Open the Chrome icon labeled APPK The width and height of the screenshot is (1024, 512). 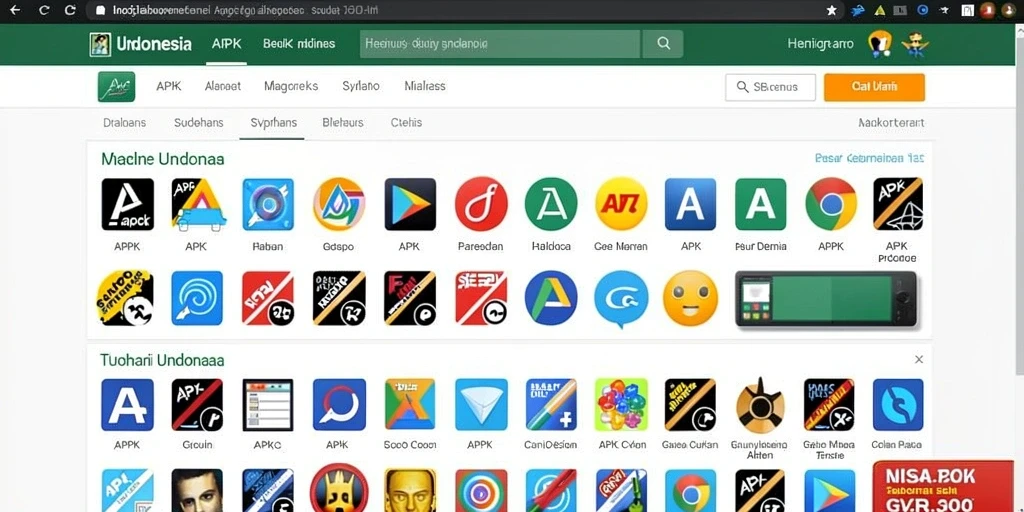point(831,204)
